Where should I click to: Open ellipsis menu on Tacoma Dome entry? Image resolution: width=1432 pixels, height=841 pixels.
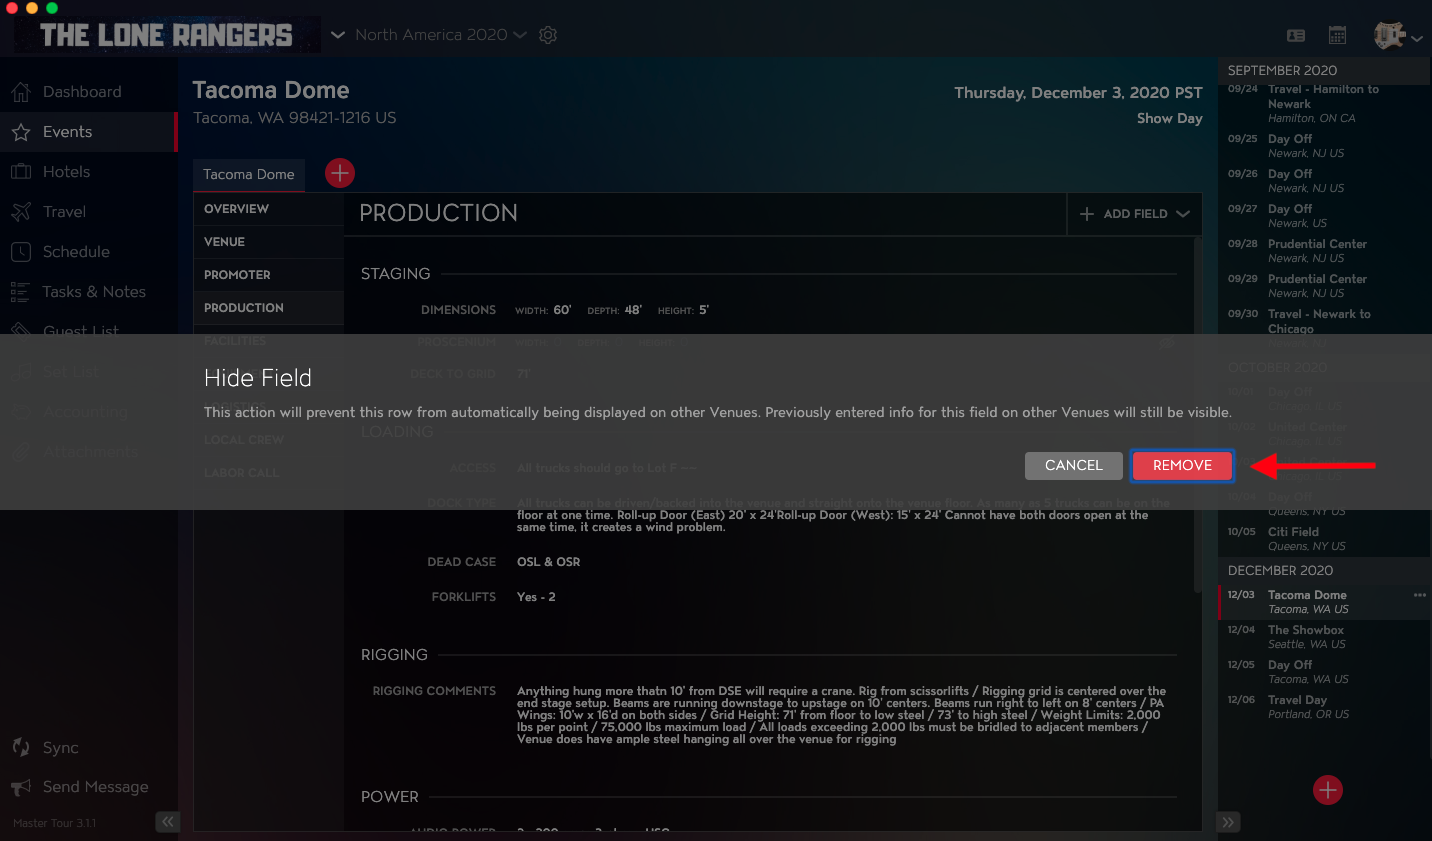(1419, 593)
